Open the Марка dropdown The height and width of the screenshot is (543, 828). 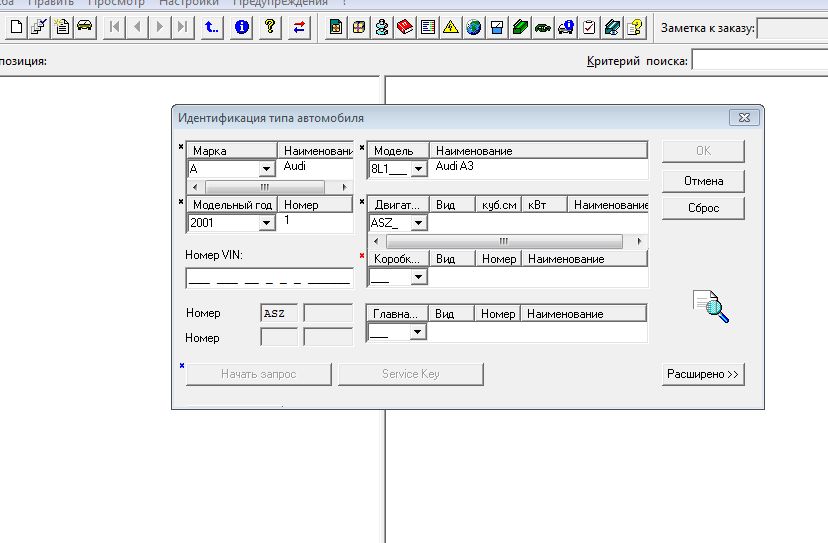pyautogui.click(x=266, y=170)
